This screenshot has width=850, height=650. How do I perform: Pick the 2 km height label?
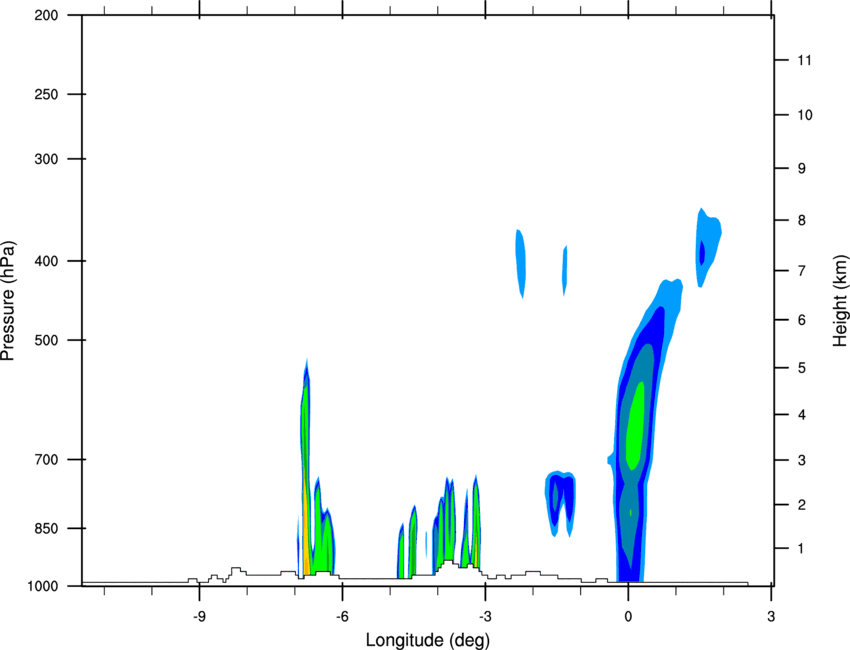point(802,505)
